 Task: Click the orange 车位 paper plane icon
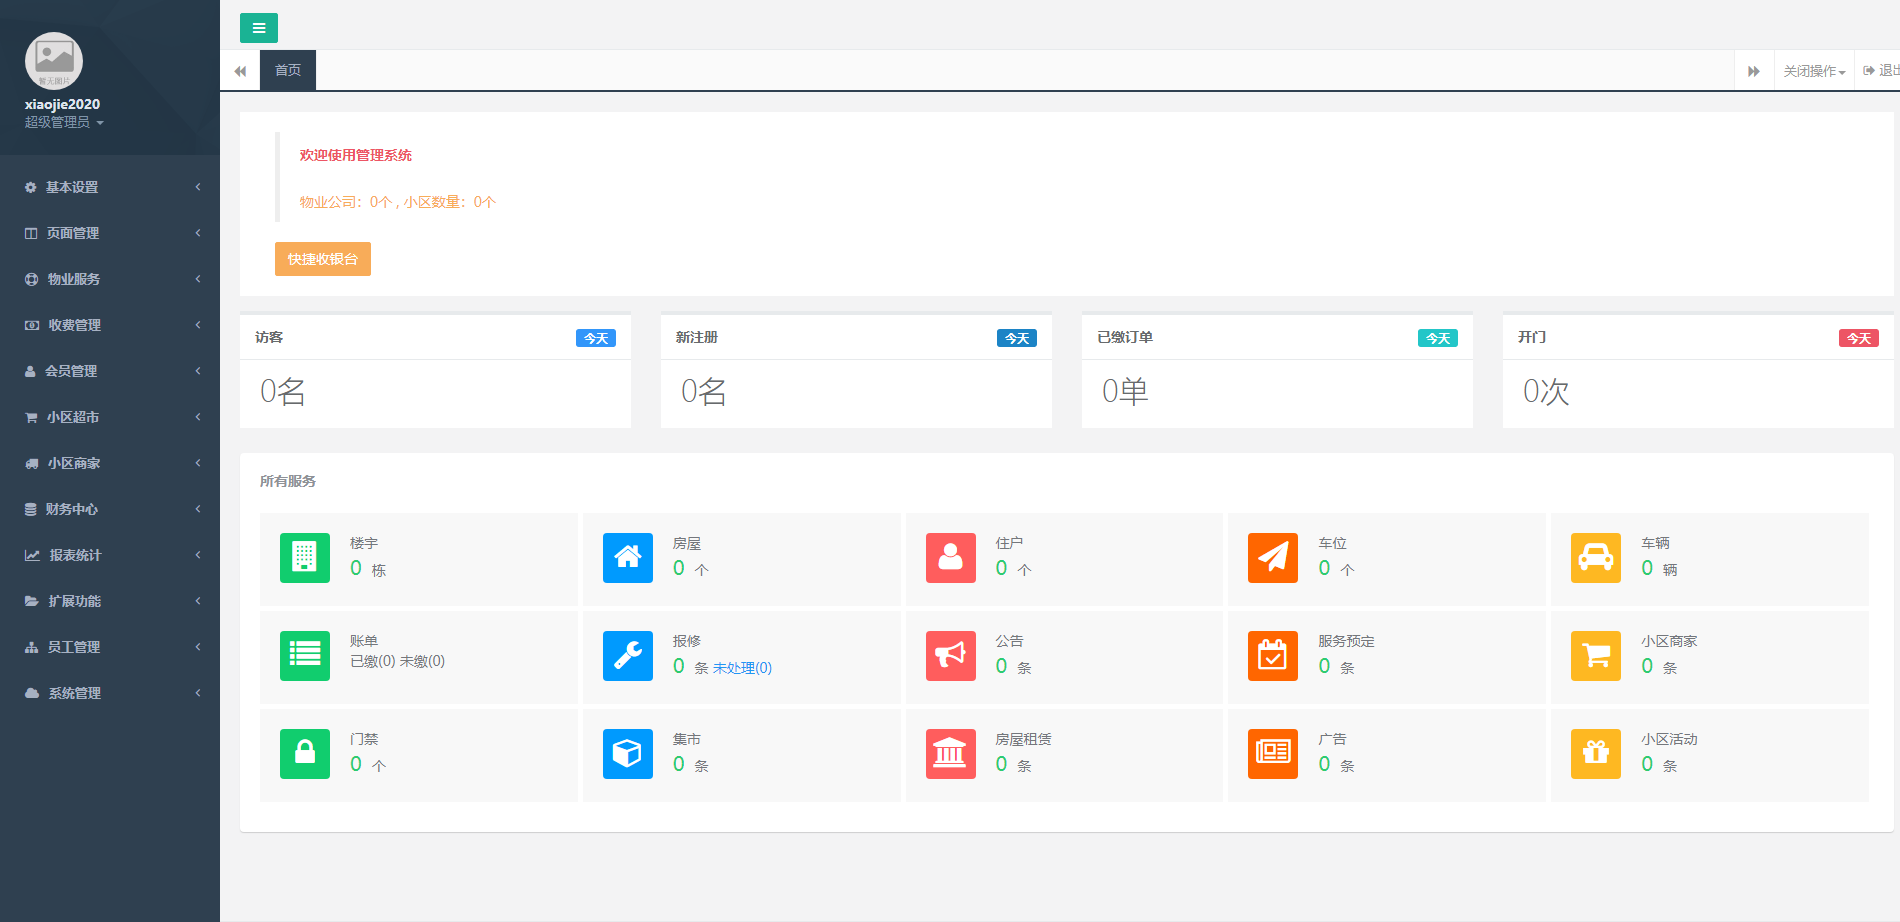1272,557
